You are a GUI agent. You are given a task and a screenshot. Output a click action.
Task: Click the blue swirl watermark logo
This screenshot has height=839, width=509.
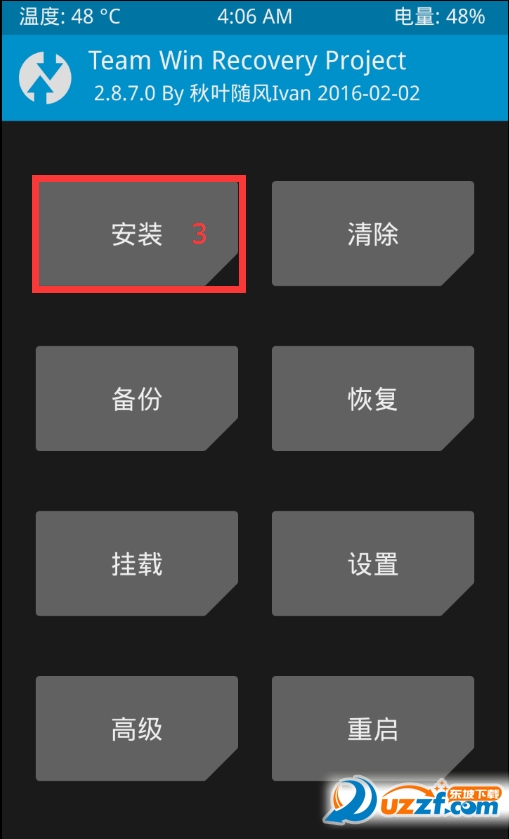tap(350, 803)
